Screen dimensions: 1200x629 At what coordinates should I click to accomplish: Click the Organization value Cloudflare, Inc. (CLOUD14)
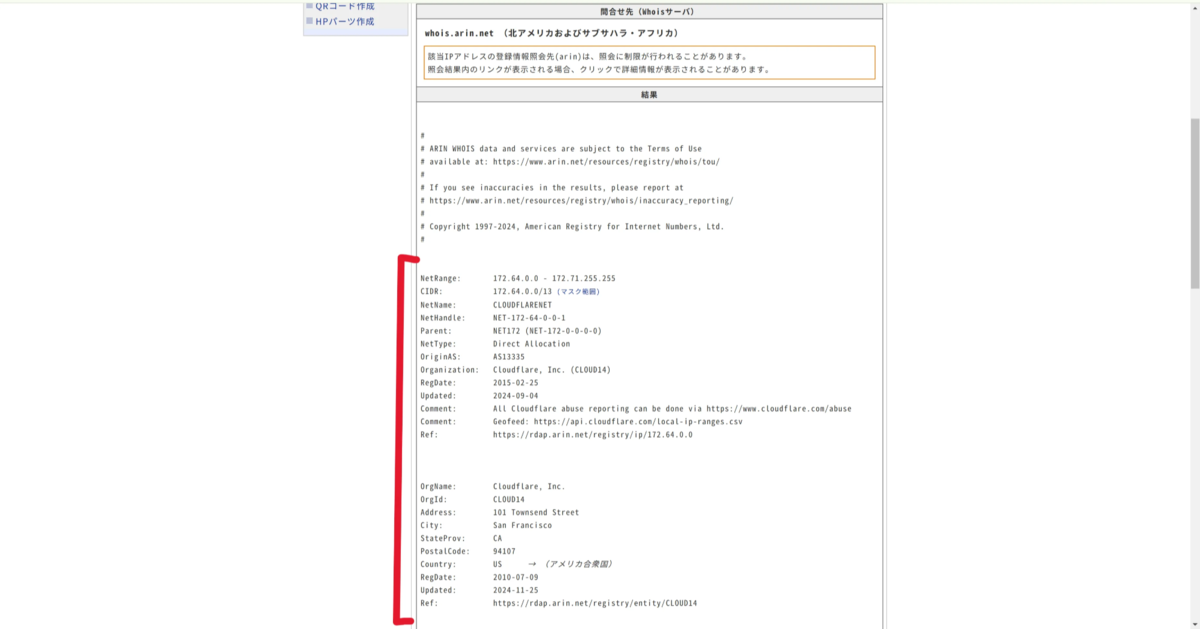point(552,369)
